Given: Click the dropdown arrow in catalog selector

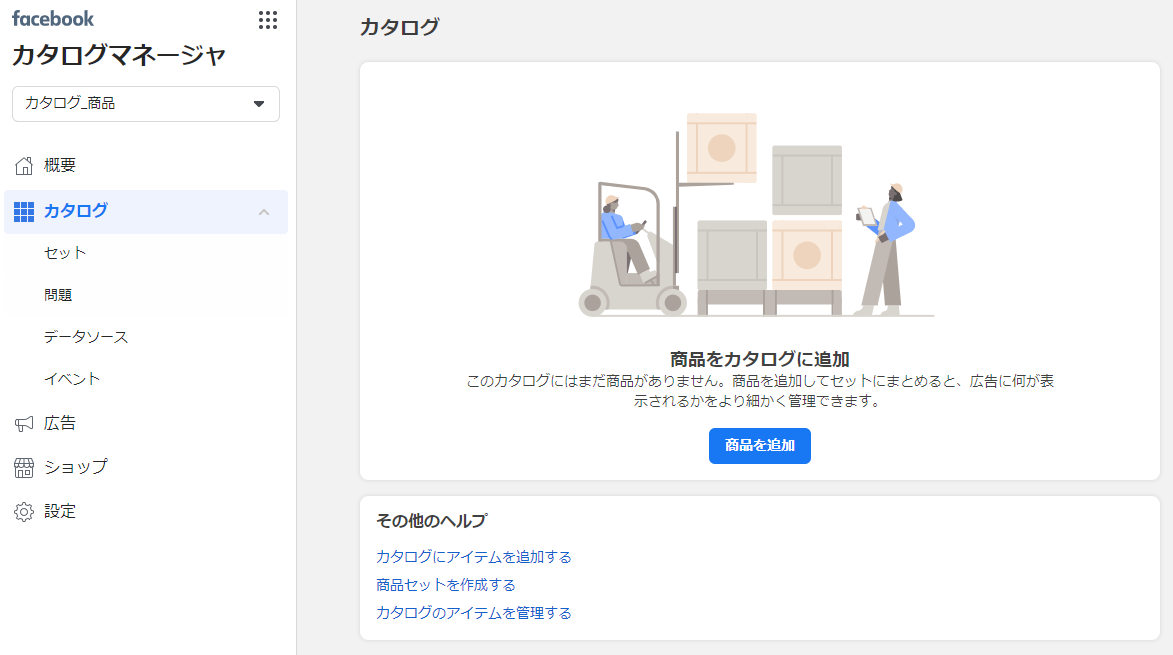Looking at the screenshot, I should pyautogui.click(x=259, y=104).
